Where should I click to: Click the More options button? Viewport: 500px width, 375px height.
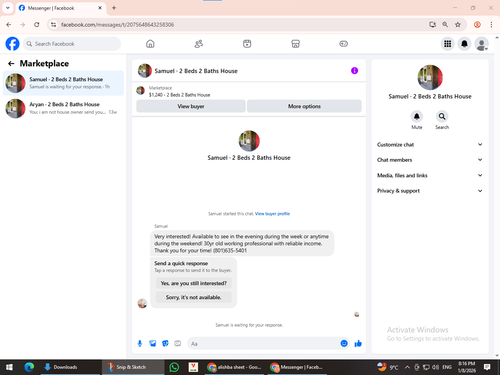304,106
